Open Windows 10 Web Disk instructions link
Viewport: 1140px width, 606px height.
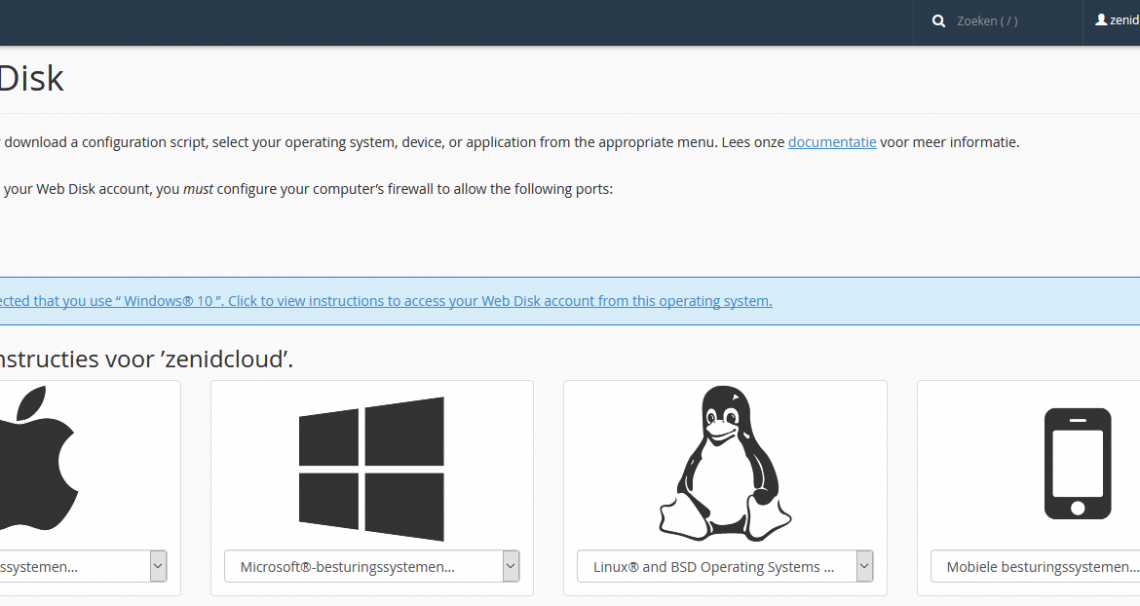click(x=386, y=301)
